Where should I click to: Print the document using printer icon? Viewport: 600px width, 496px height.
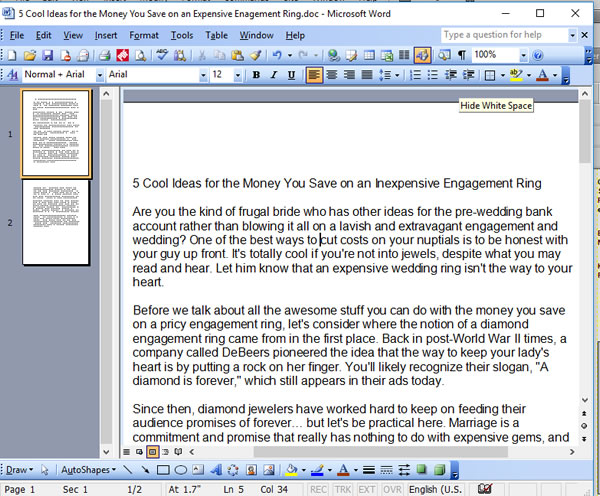coord(104,55)
